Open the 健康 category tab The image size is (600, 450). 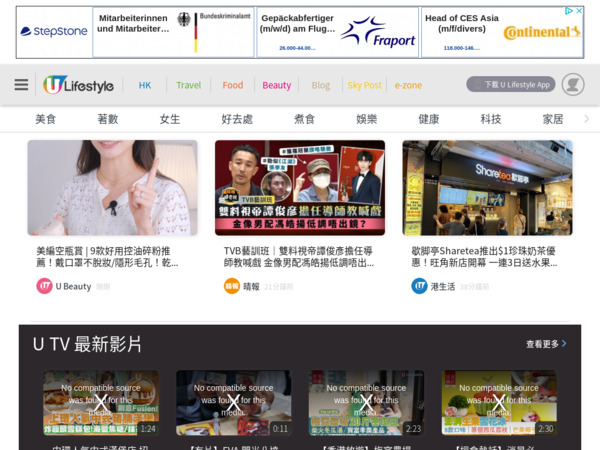pos(429,119)
